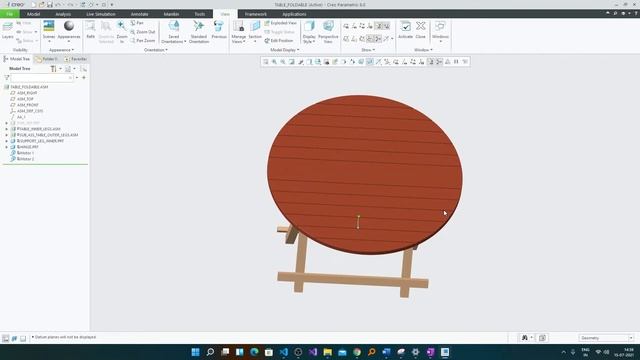This screenshot has height=360, width=640.
Task: Click the Model Tree filter funnel icon
Action: 7,78
